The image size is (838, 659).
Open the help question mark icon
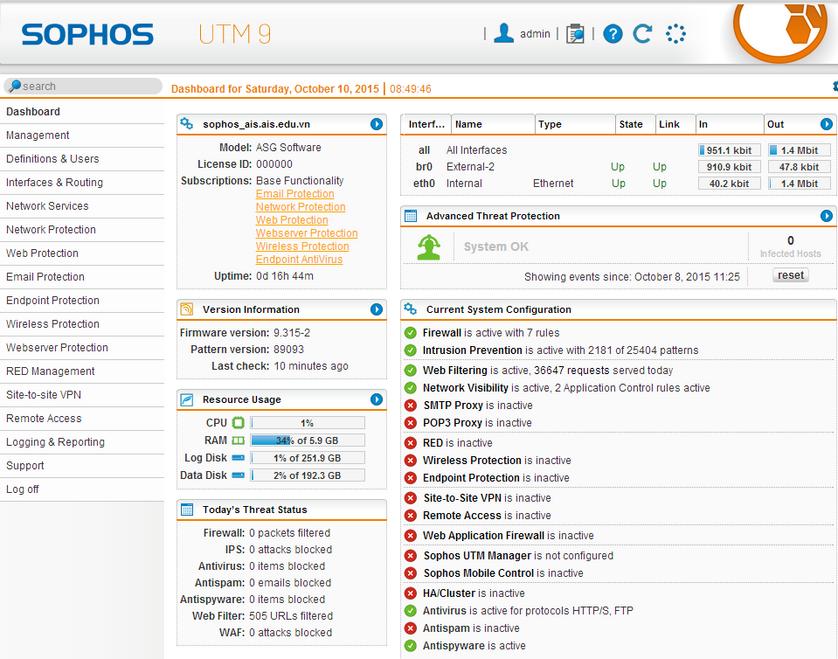tap(612, 34)
